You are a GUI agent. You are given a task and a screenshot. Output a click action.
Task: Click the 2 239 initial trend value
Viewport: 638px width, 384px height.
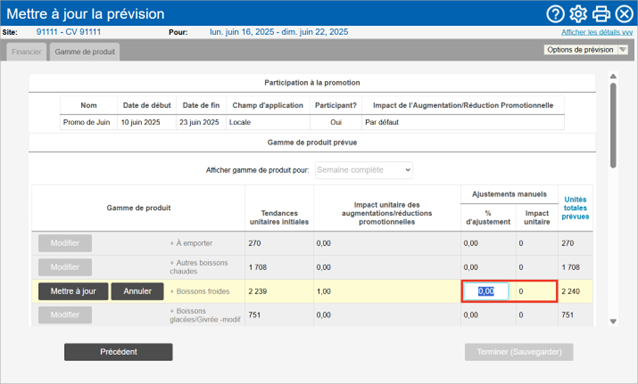[x=258, y=291]
